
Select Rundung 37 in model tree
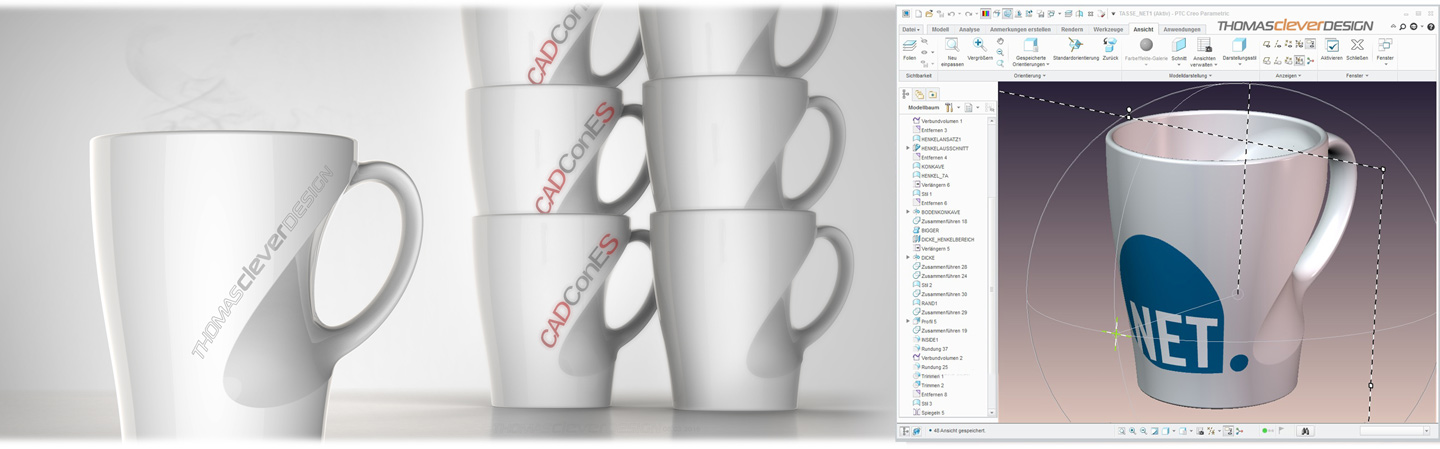point(930,349)
